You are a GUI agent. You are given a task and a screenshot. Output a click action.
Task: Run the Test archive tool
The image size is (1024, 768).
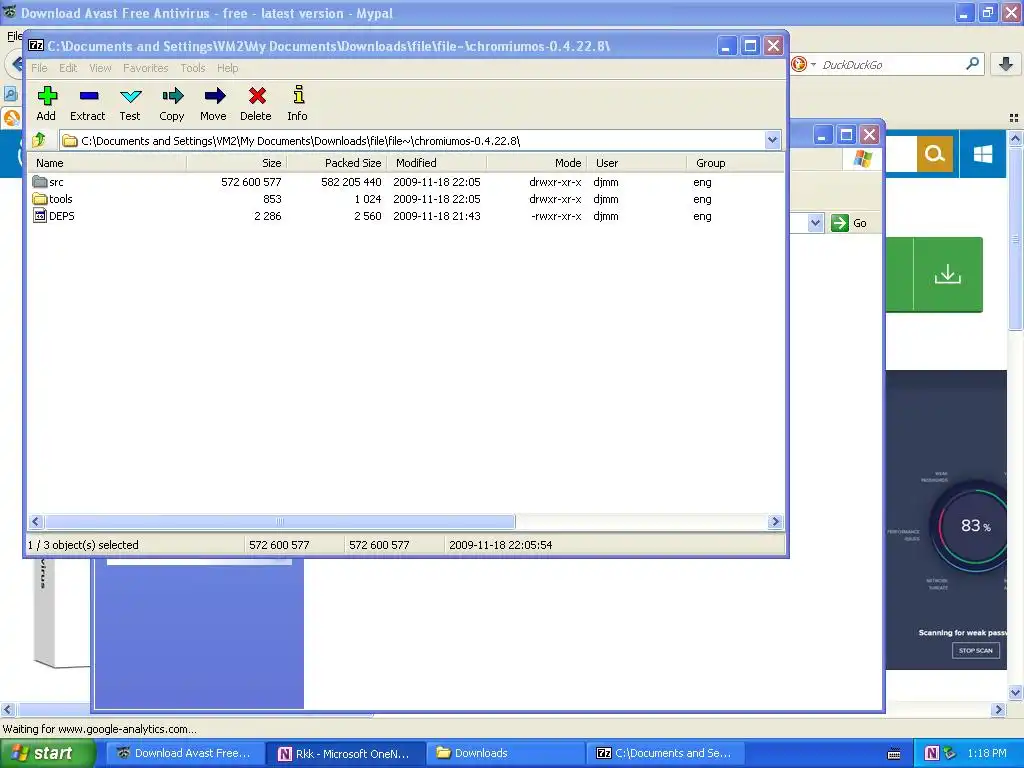130,97
